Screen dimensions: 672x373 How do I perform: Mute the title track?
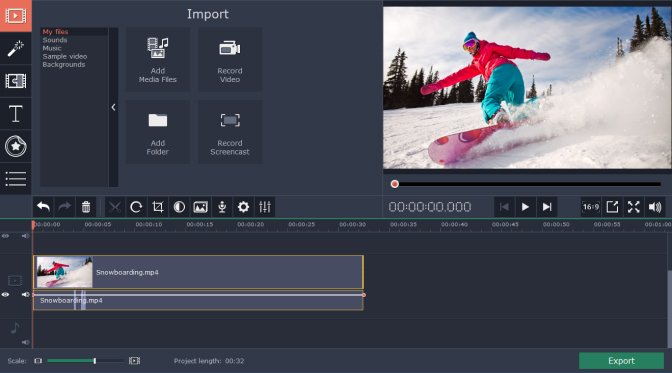26,236
